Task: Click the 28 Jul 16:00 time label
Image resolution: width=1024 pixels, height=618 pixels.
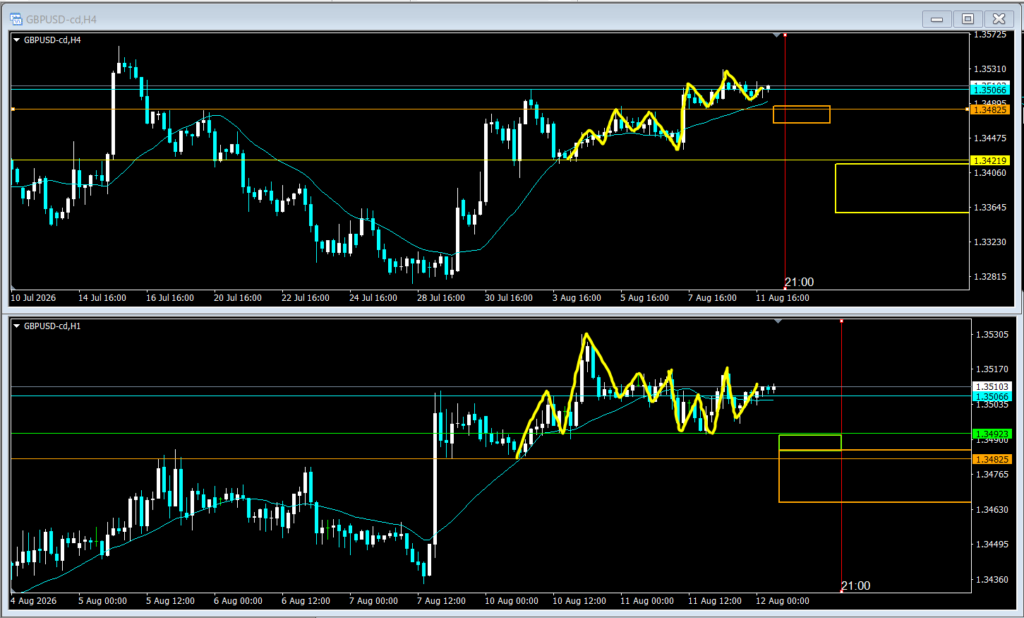Action: pos(441,298)
